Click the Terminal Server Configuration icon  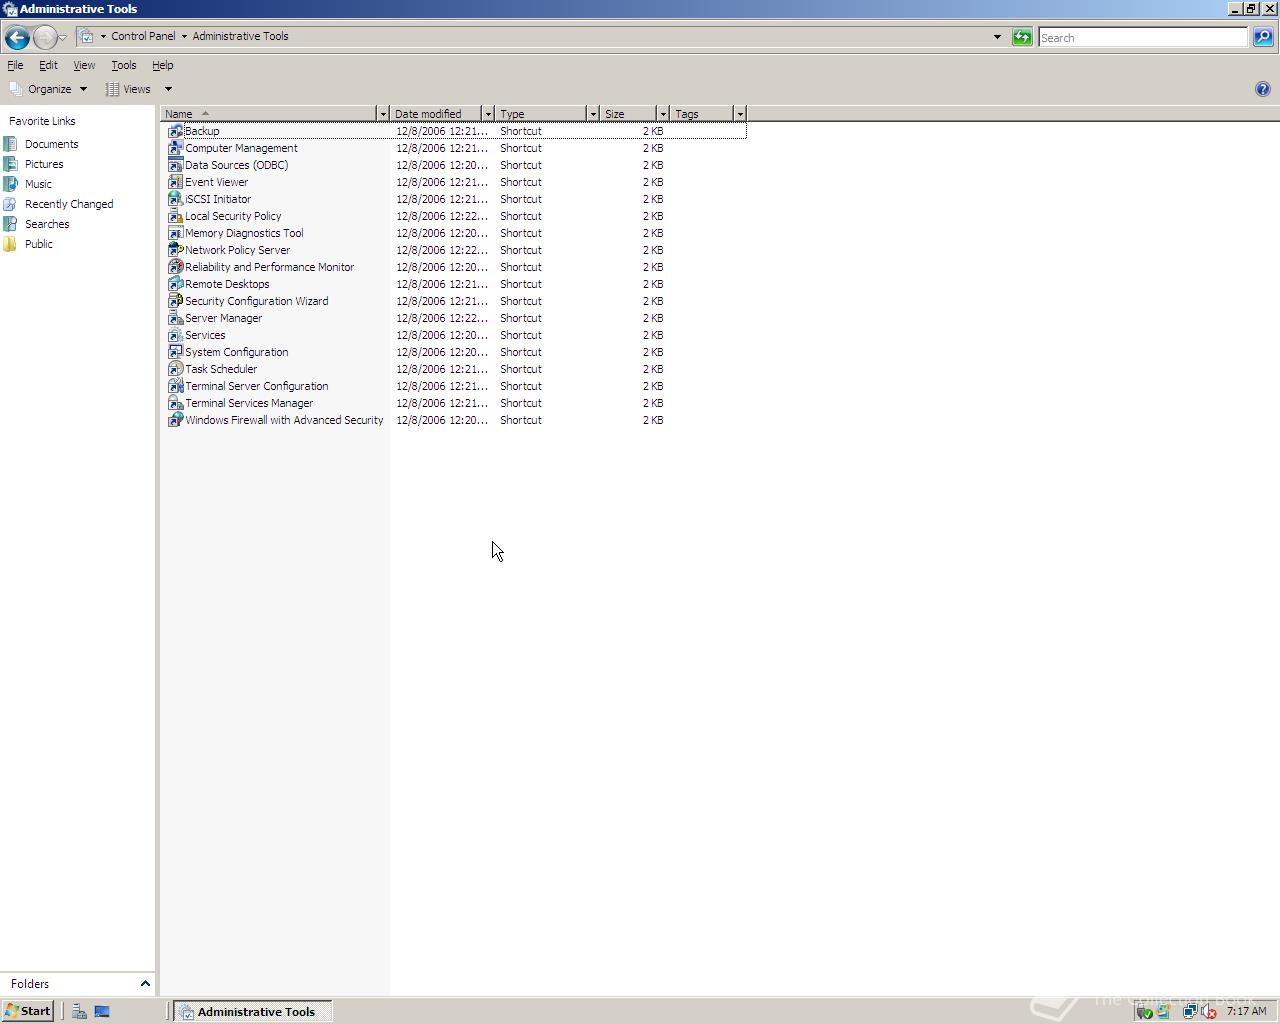[175, 386]
